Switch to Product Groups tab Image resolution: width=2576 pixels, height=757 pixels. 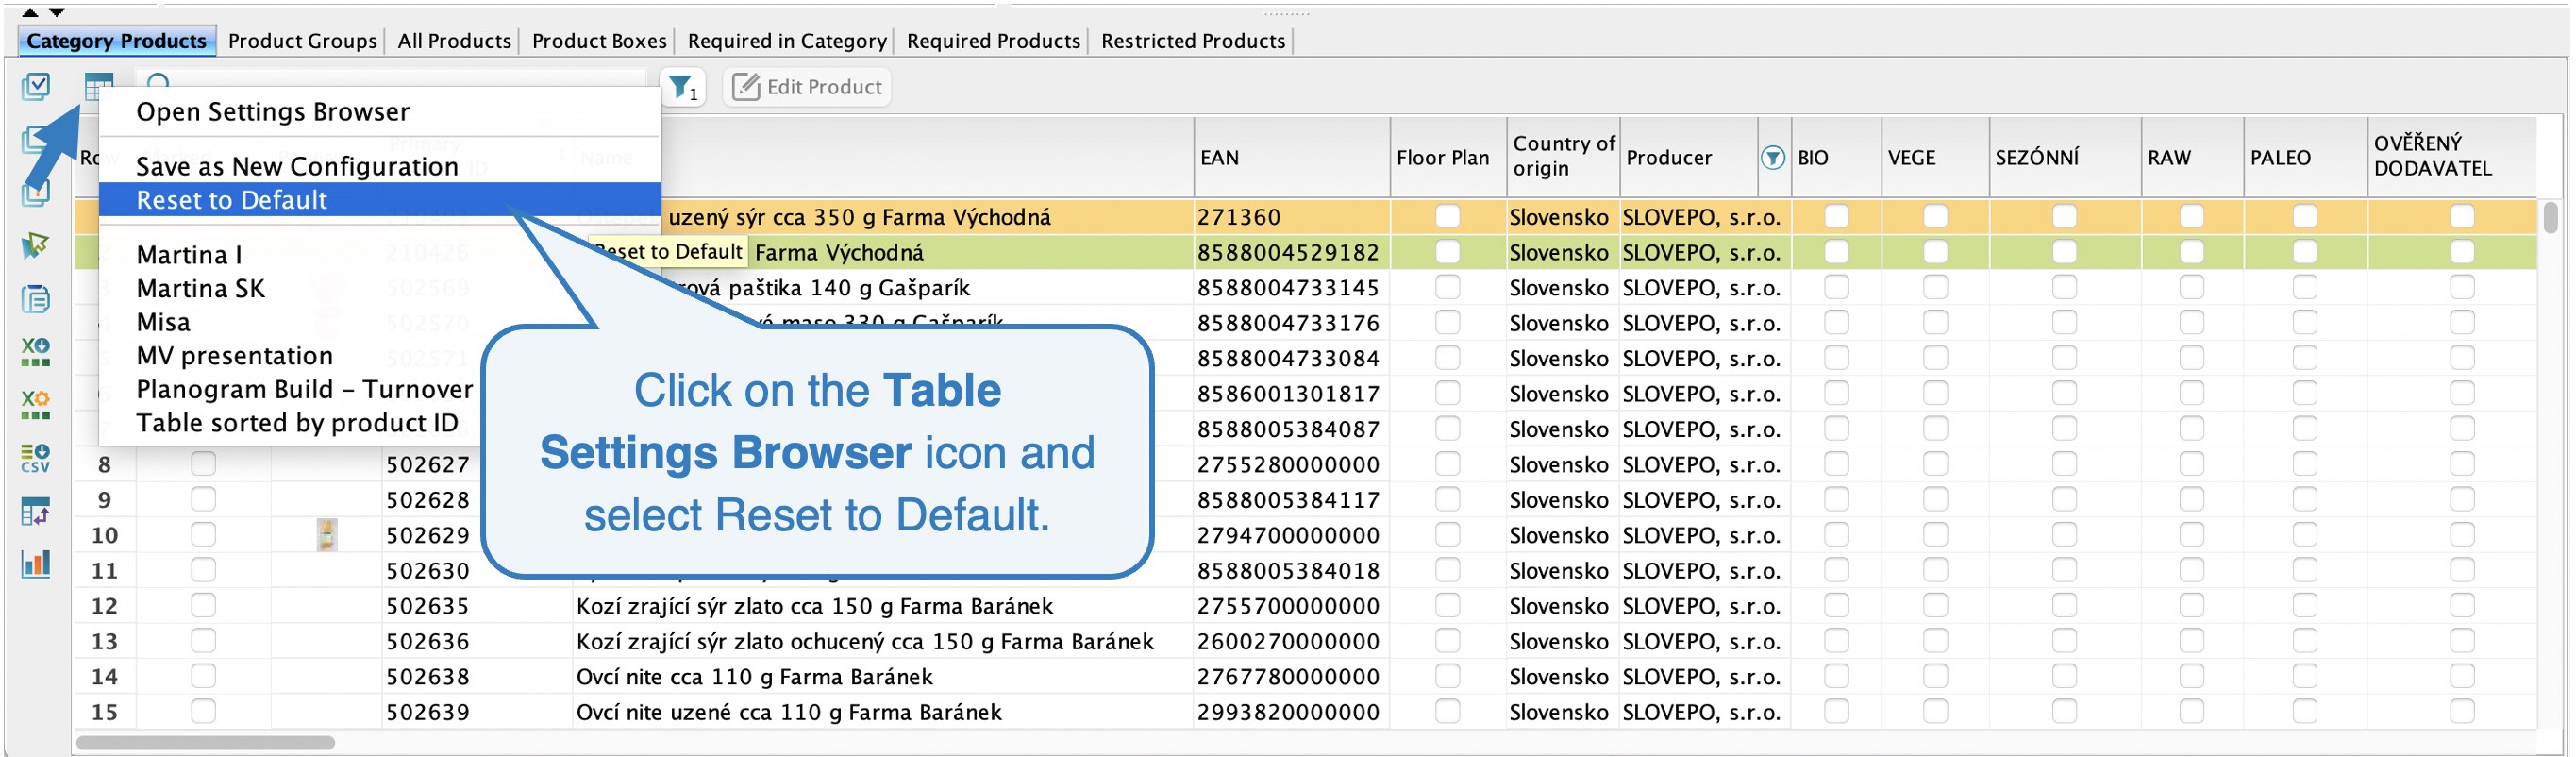tap(302, 41)
